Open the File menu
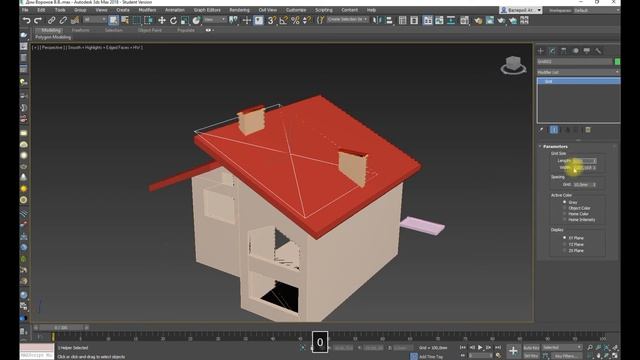 tap(25, 10)
